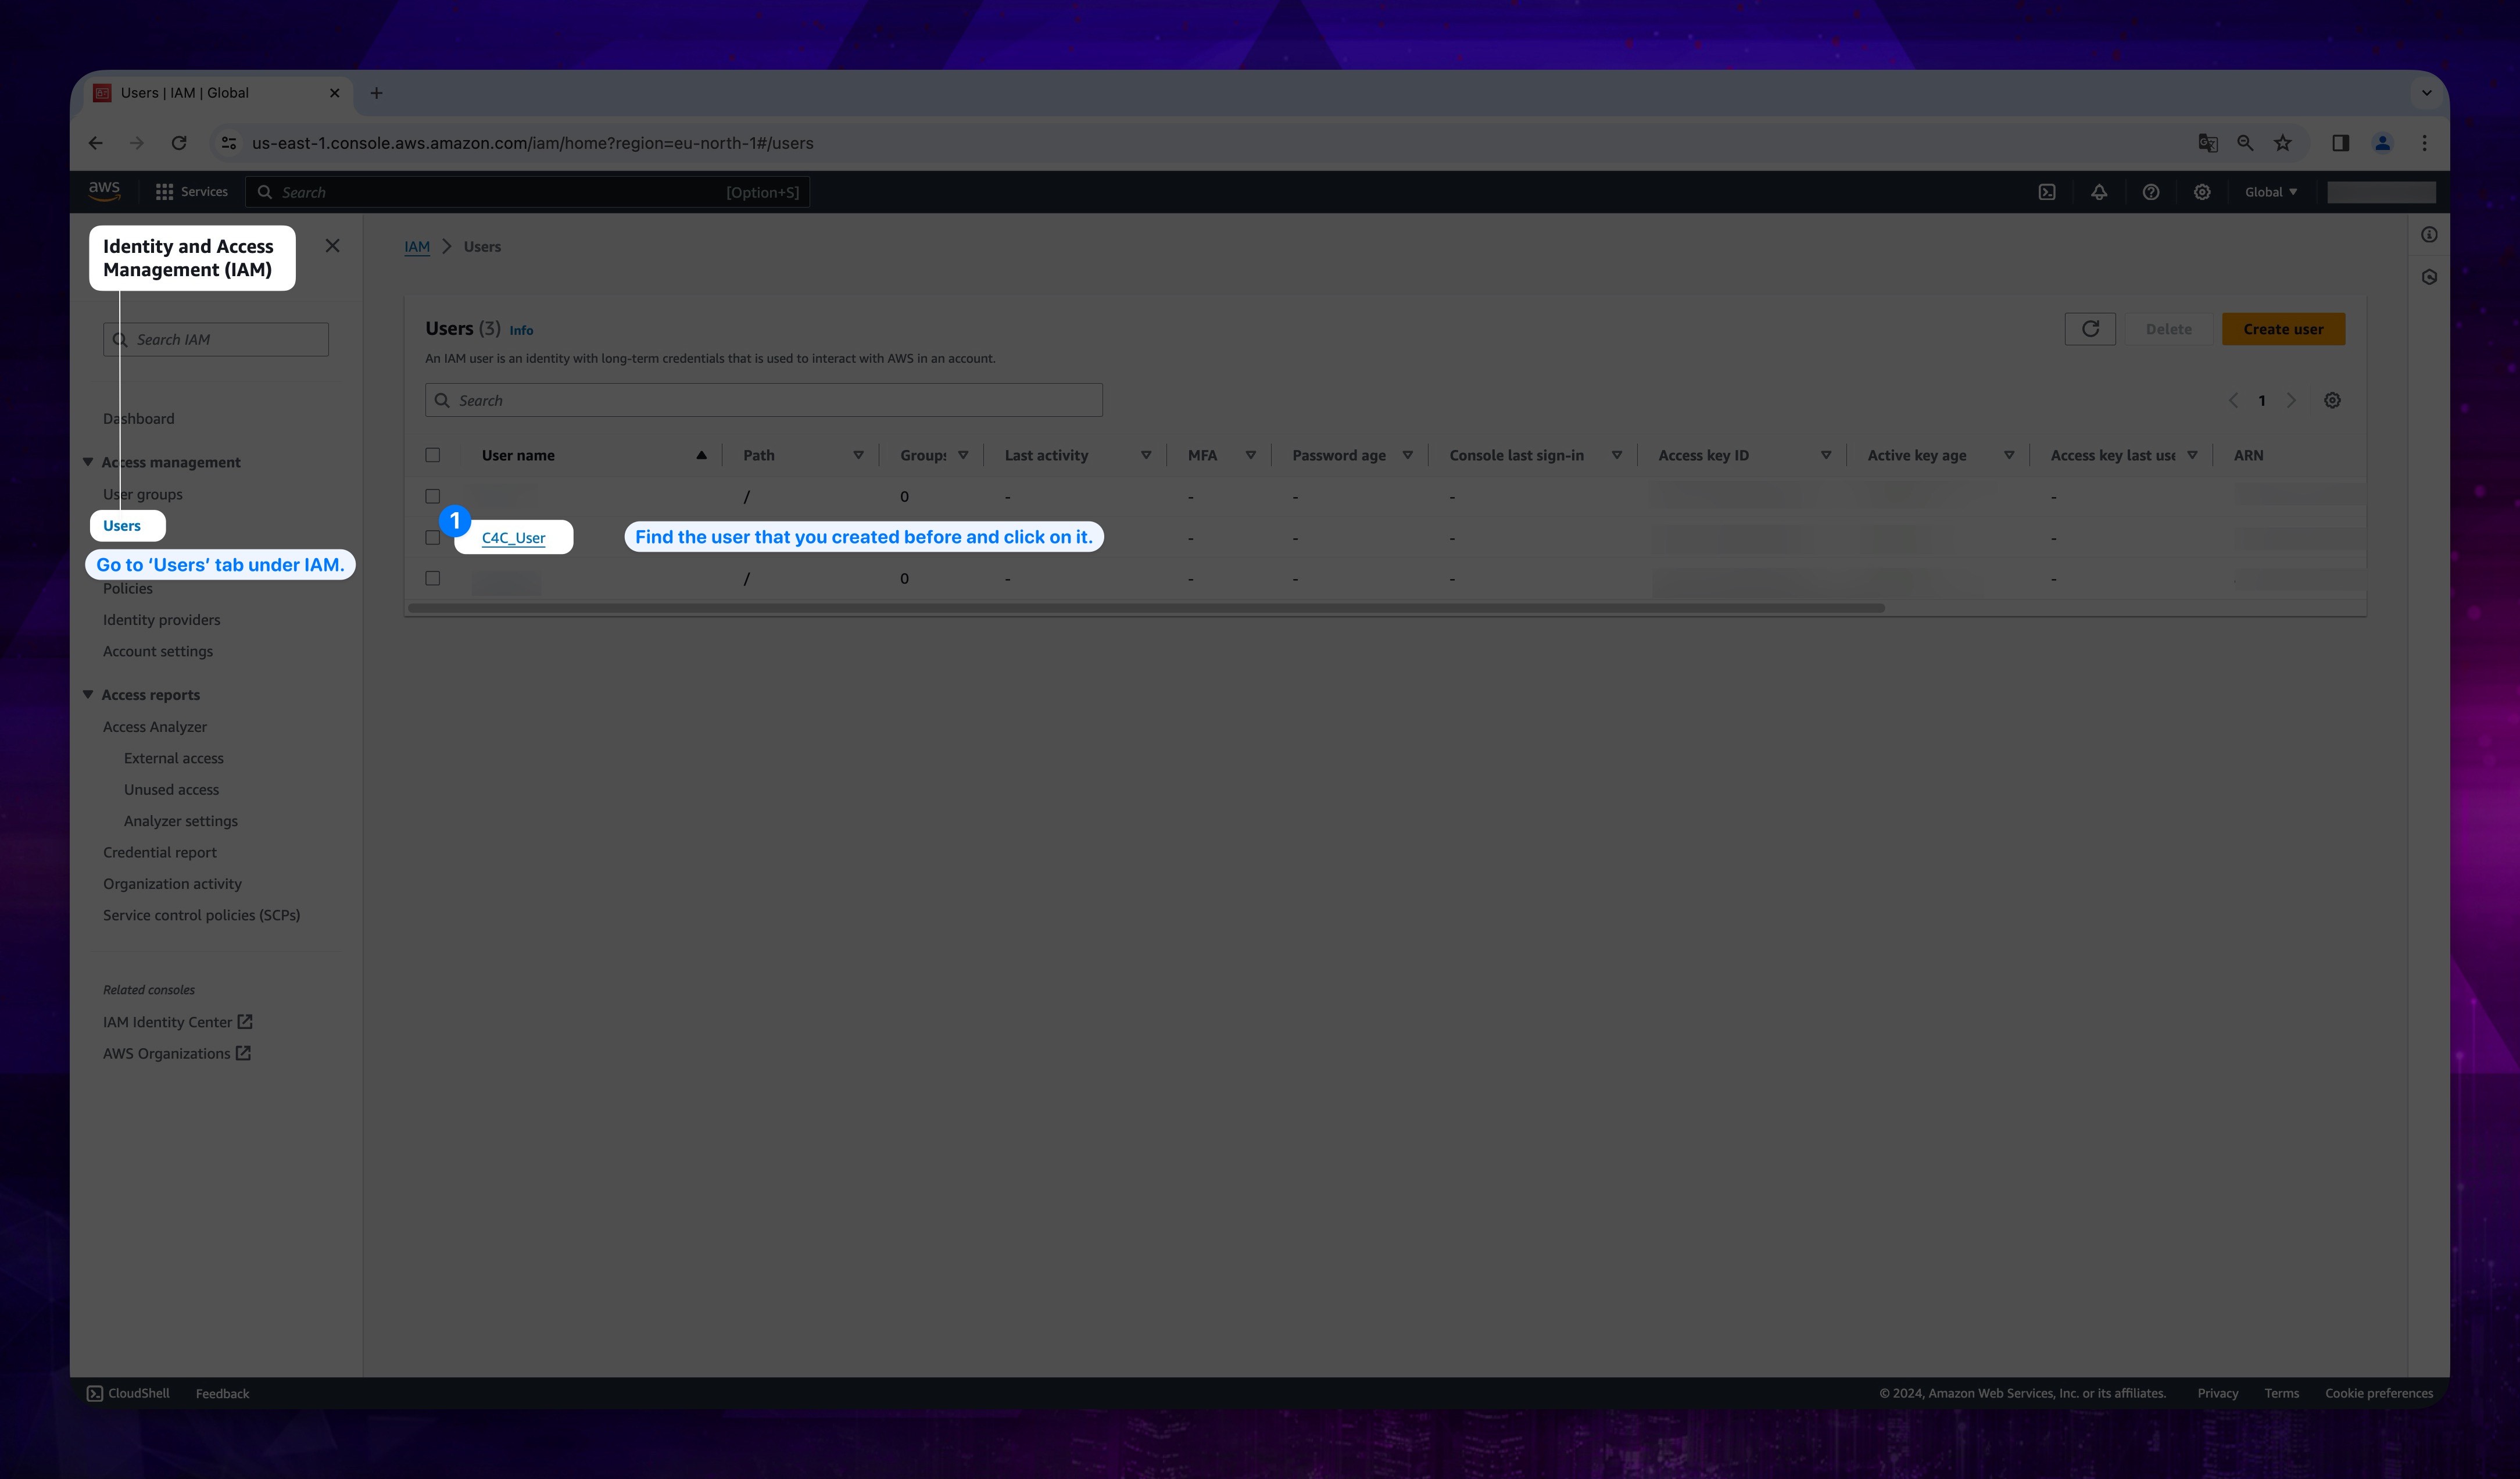Collapse the Access reports section
This screenshot has width=2520, height=1479.
88,694
